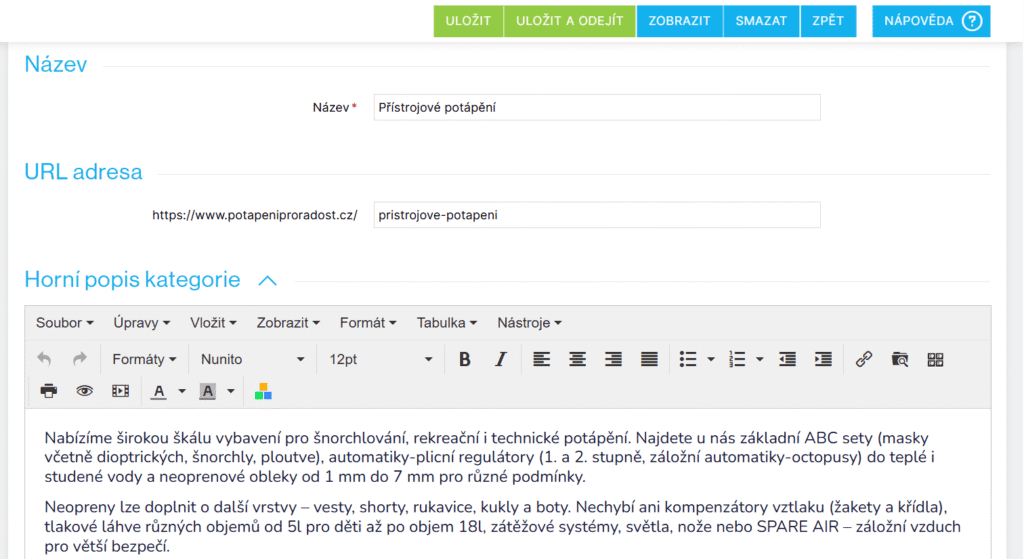Screen dimensions: 1024x559
Task: Justify the text
Action: (649, 359)
